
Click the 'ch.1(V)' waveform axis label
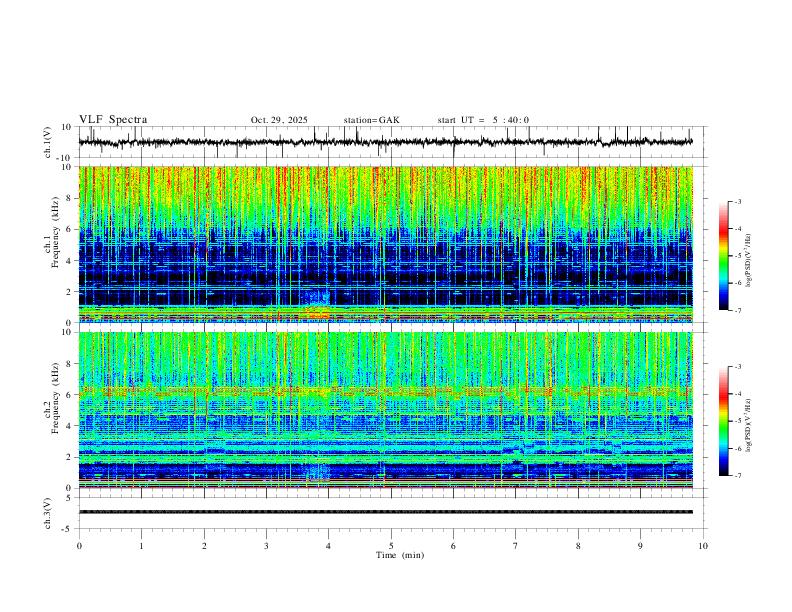tap(48, 142)
